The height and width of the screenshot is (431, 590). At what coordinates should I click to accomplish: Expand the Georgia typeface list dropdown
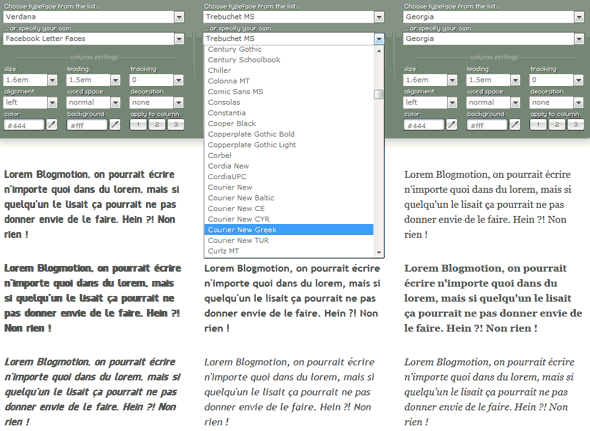579,17
